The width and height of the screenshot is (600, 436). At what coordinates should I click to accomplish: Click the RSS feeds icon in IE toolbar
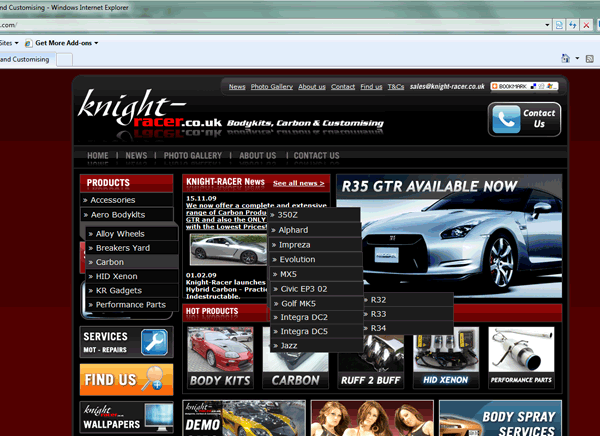[590, 59]
